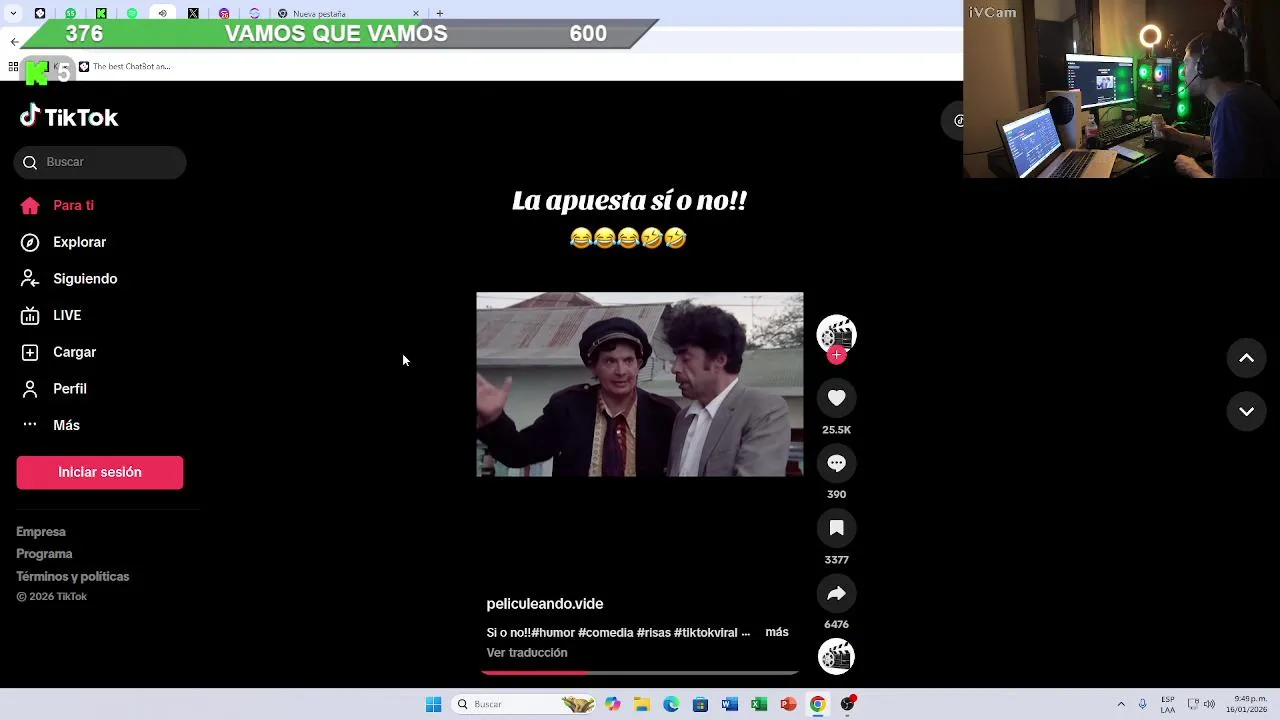Go to next video with down chevron
The height and width of the screenshot is (720, 1280).
pyautogui.click(x=1247, y=411)
